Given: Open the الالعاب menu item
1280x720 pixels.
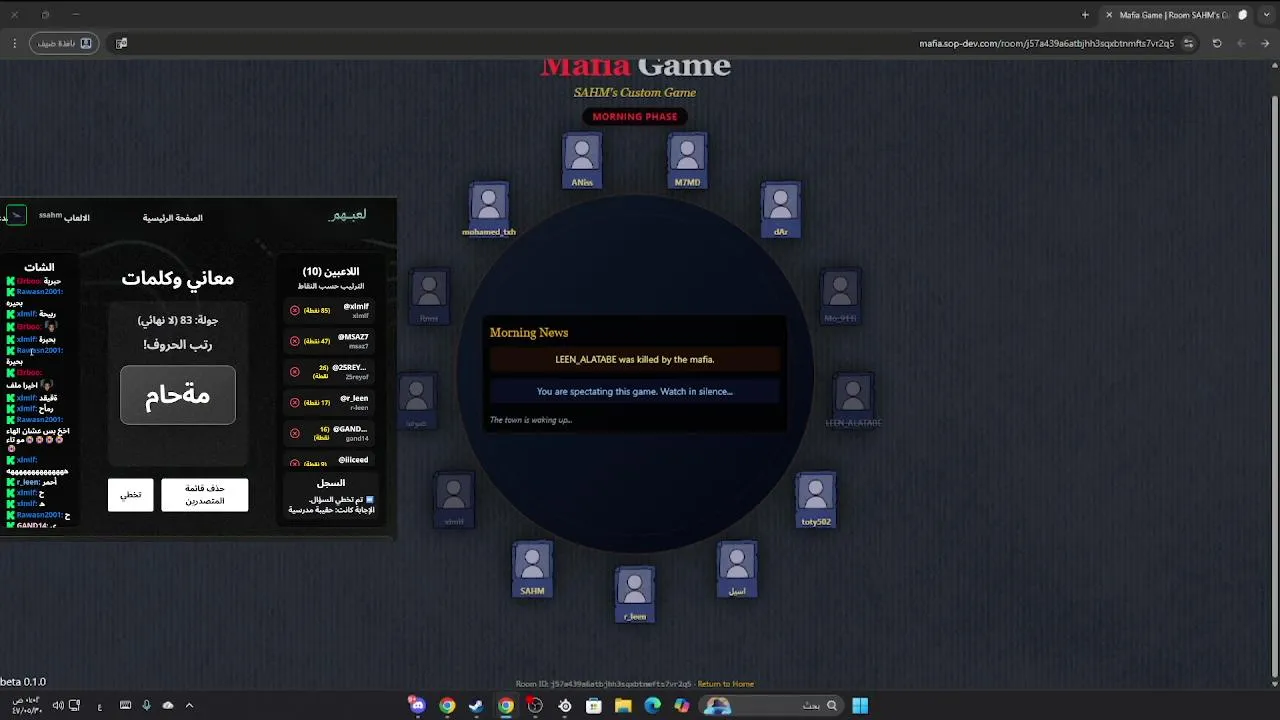Looking at the screenshot, I should (x=77, y=217).
